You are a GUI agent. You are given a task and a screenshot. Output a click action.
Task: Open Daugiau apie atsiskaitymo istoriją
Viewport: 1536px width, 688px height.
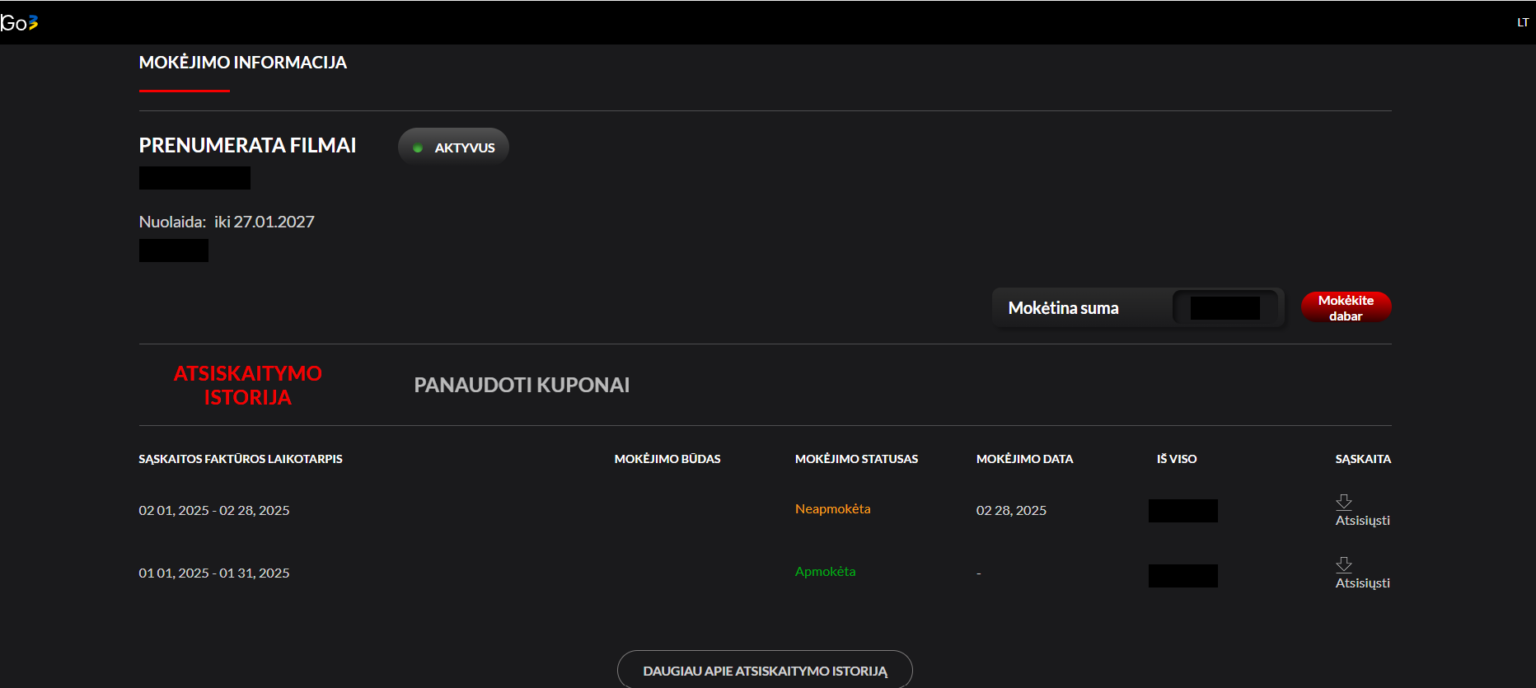pyautogui.click(x=765, y=671)
